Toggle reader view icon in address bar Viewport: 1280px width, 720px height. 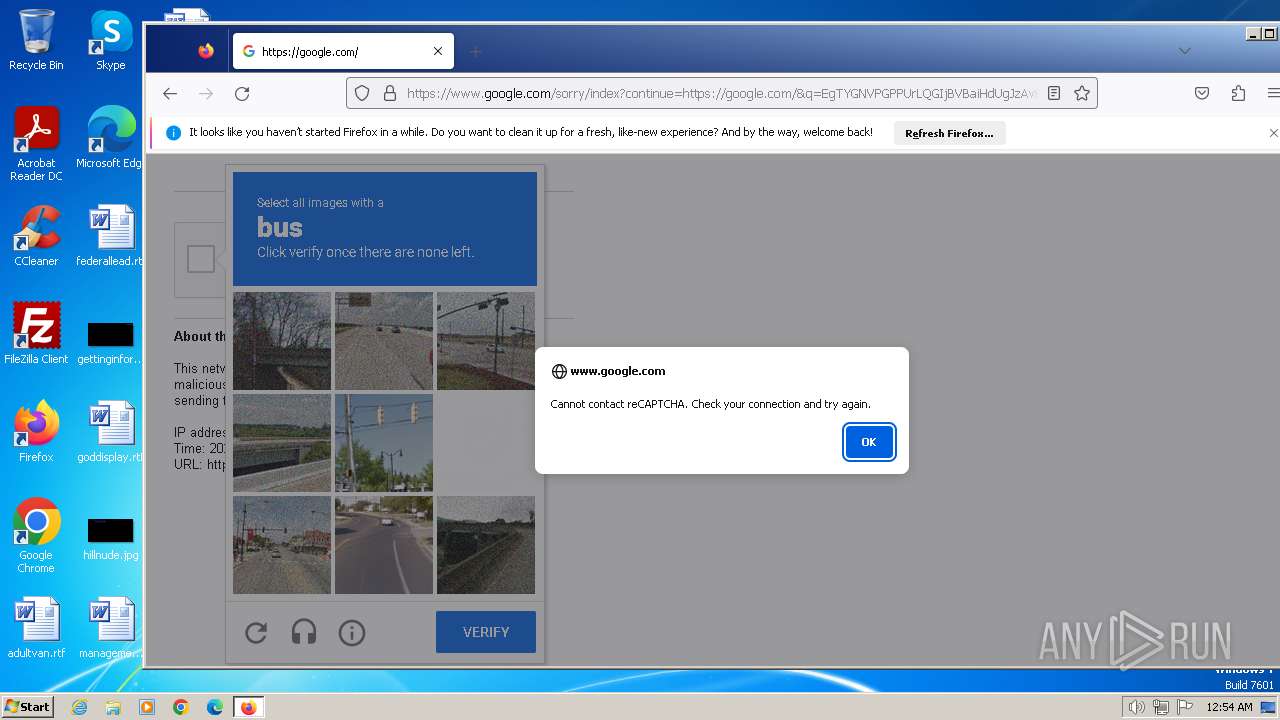pyautogui.click(x=1054, y=93)
